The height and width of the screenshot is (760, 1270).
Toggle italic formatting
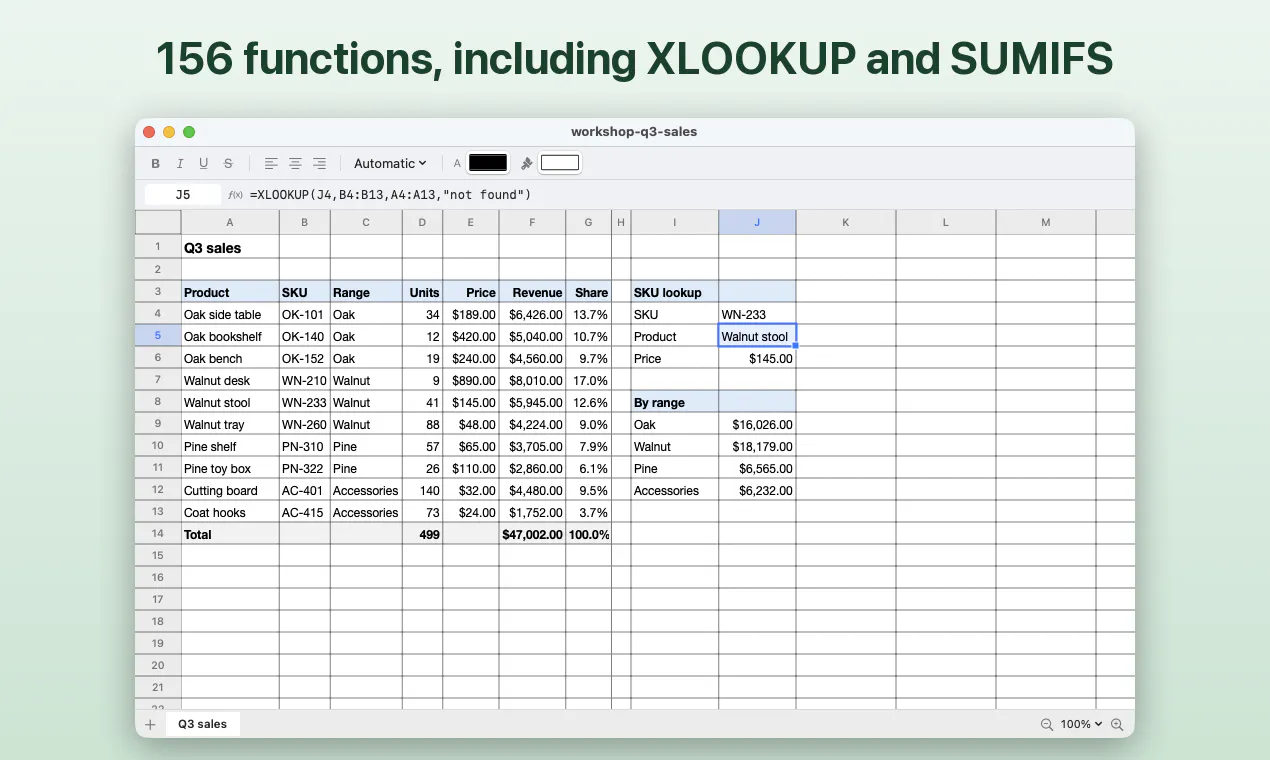(180, 163)
